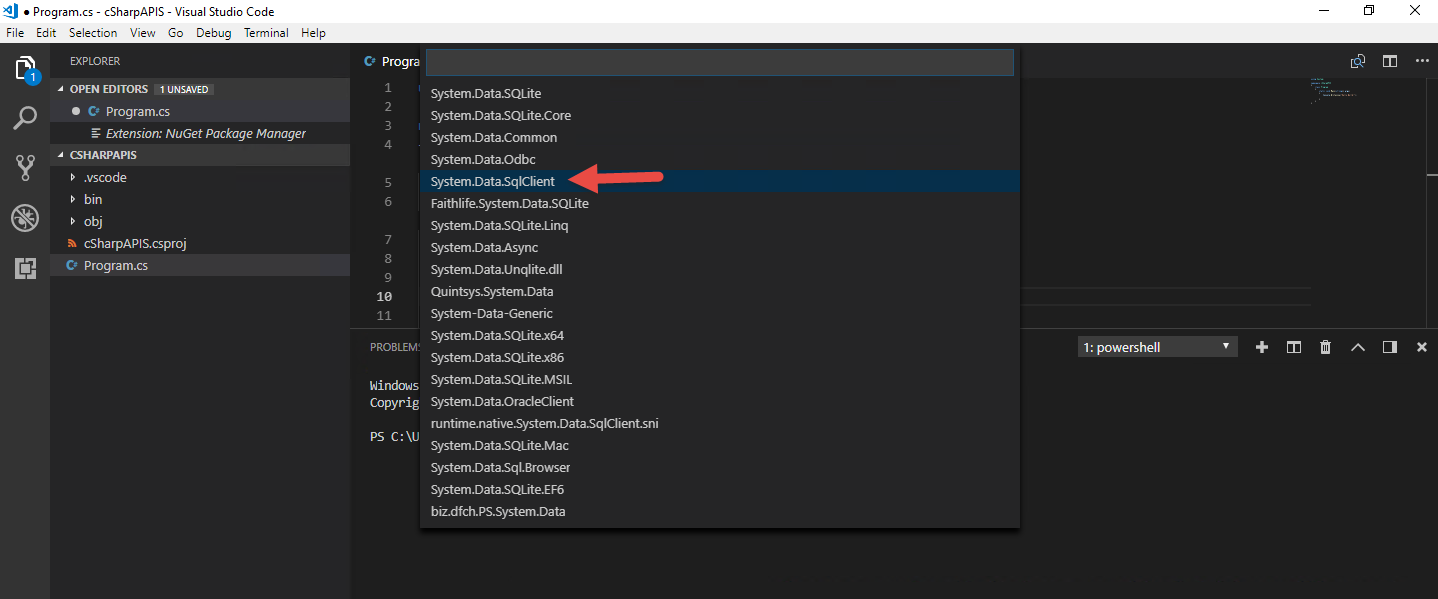Click the unsaved dot beside Program.cs in Open Editors
Screen dimensions: 1438x599
coord(76,111)
